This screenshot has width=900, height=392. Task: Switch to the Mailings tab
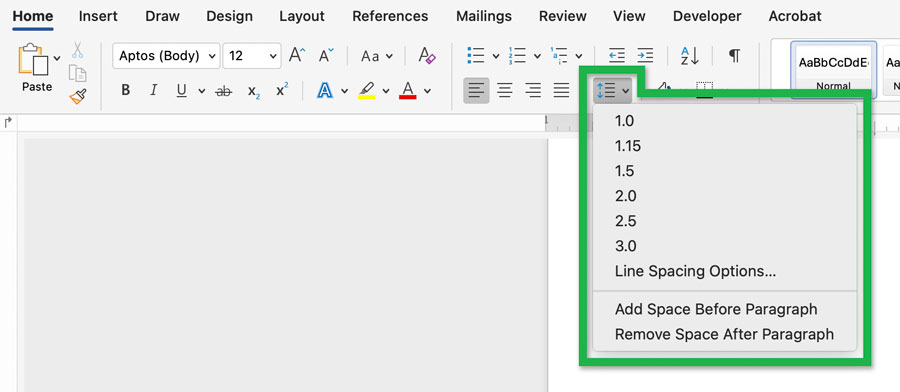click(x=484, y=16)
